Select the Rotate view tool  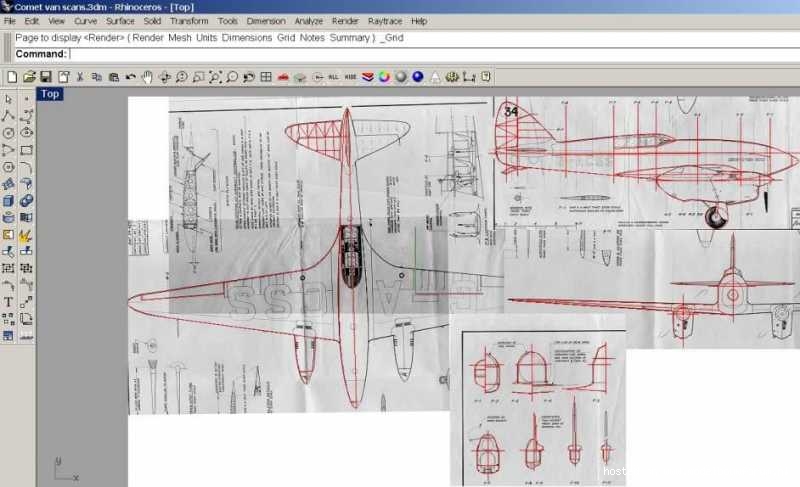coord(164,77)
